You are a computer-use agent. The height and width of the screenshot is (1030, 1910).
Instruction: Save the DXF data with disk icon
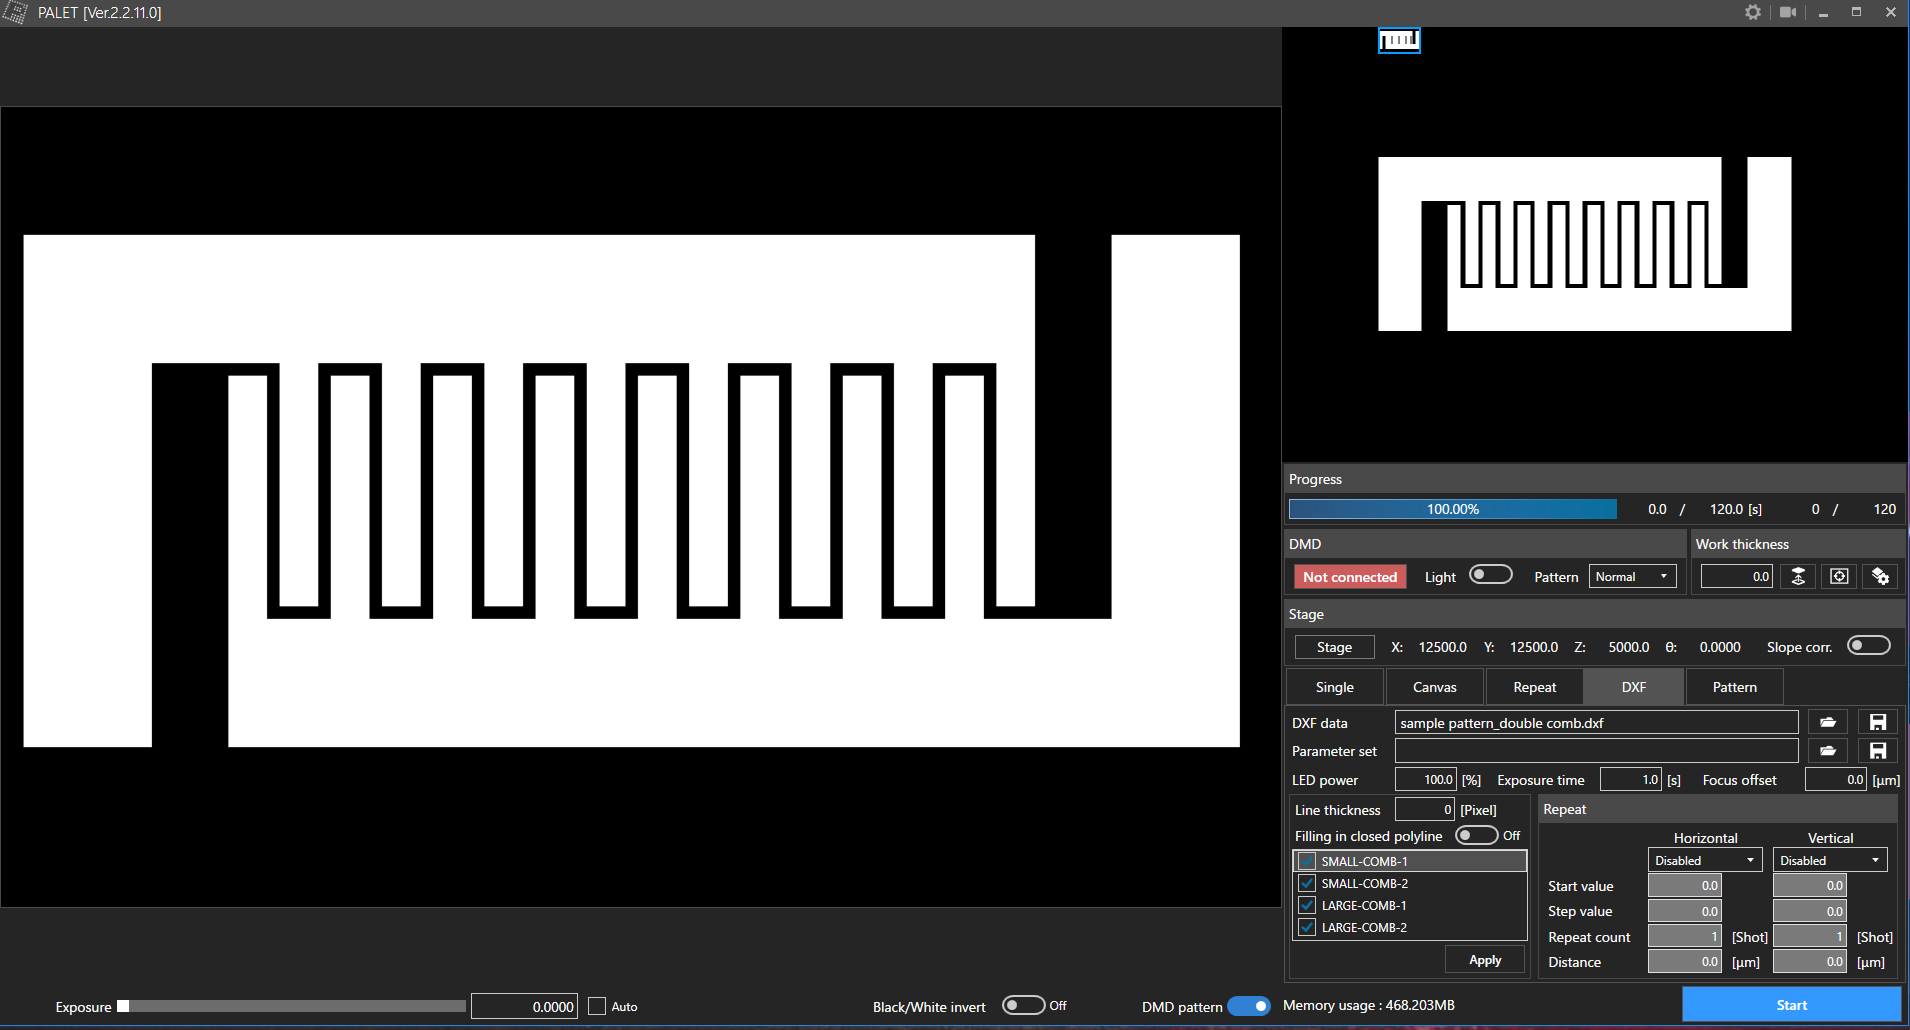click(1877, 722)
